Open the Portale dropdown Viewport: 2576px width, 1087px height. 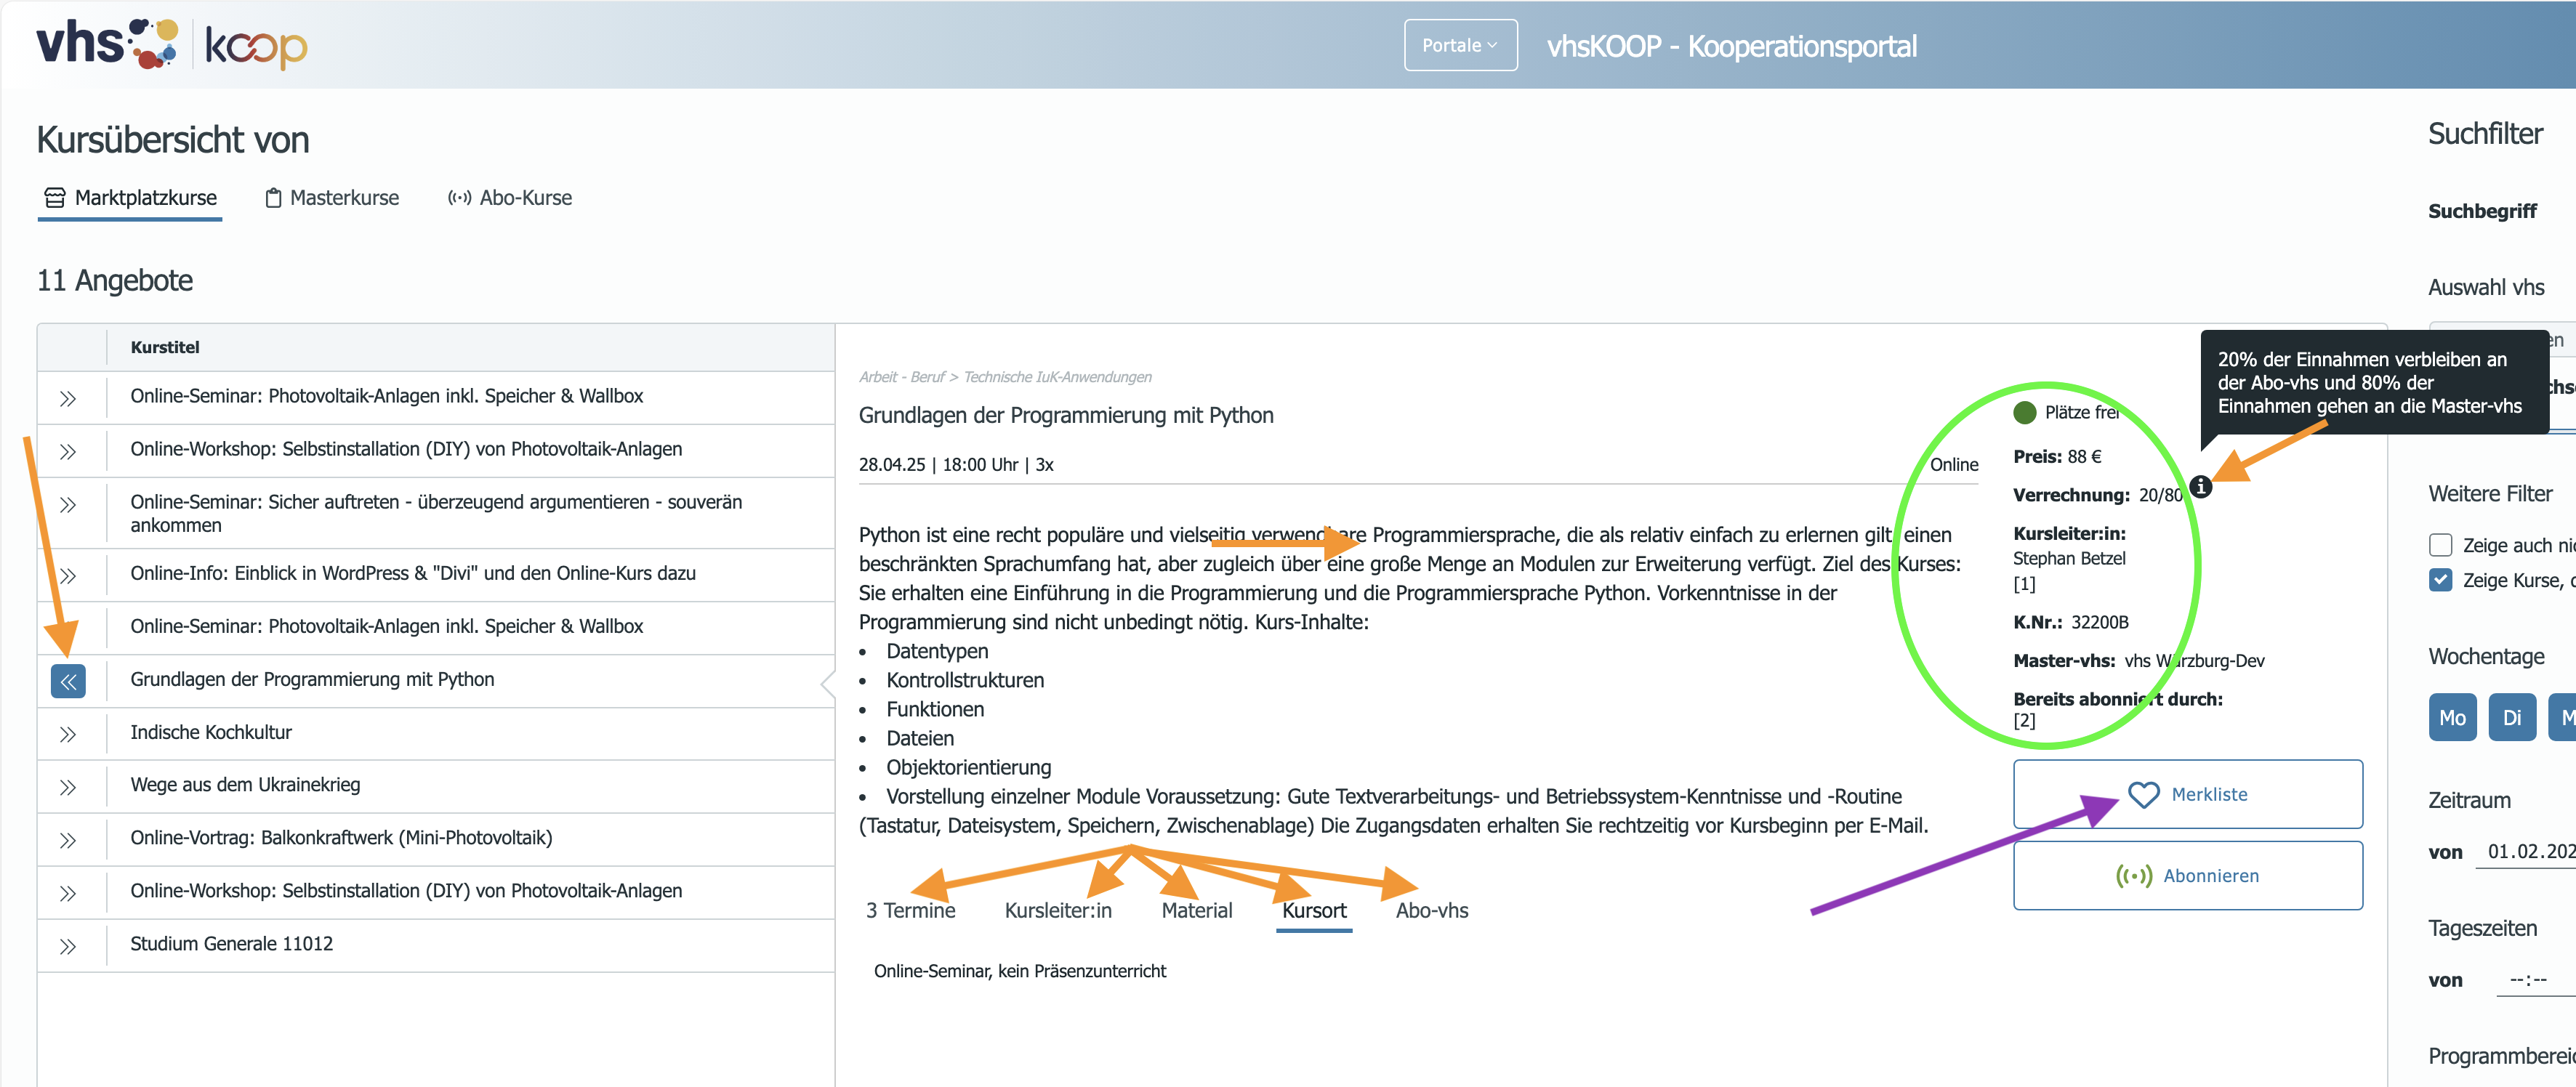click(x=1460, y=45)
